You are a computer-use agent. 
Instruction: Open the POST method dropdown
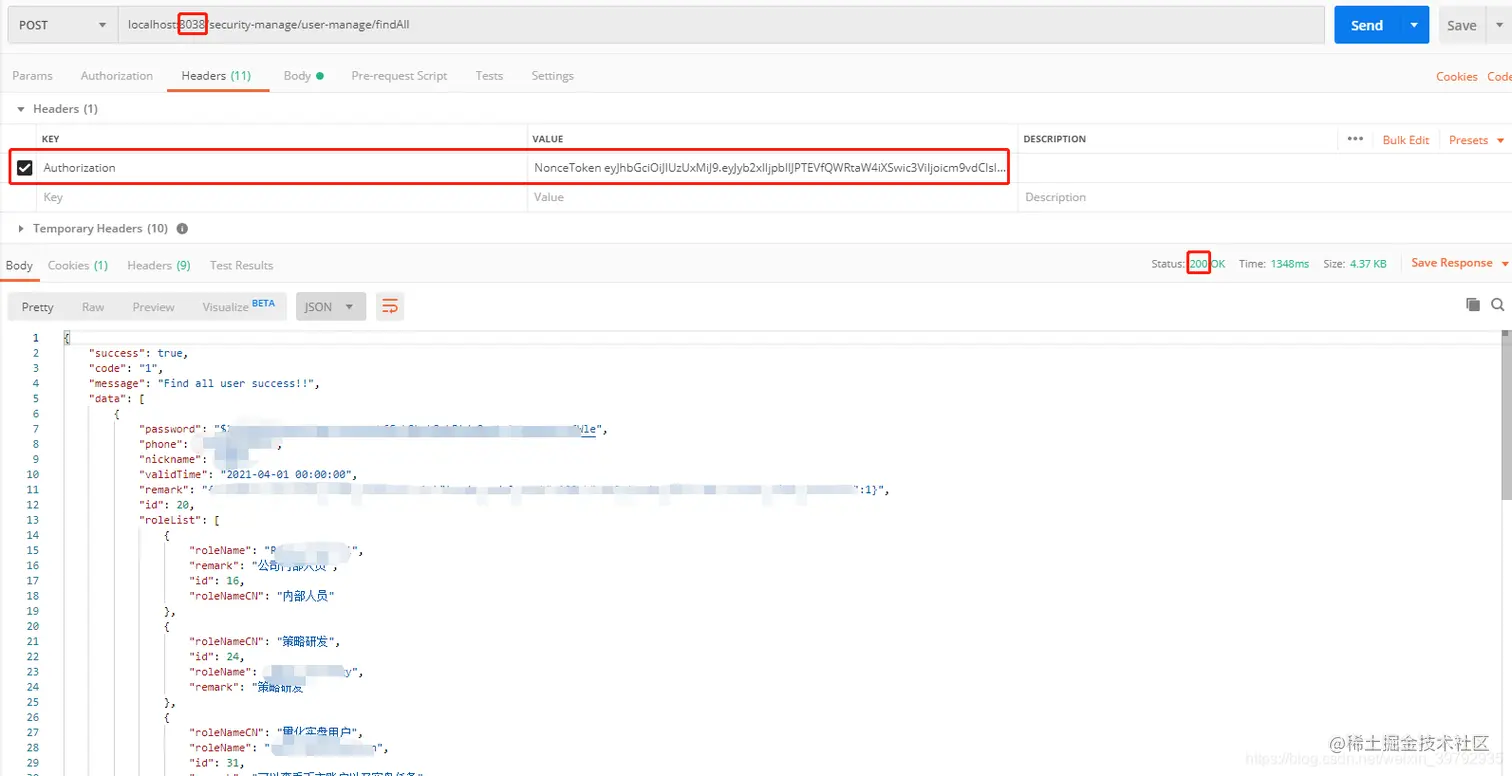[x=62, y=25]
